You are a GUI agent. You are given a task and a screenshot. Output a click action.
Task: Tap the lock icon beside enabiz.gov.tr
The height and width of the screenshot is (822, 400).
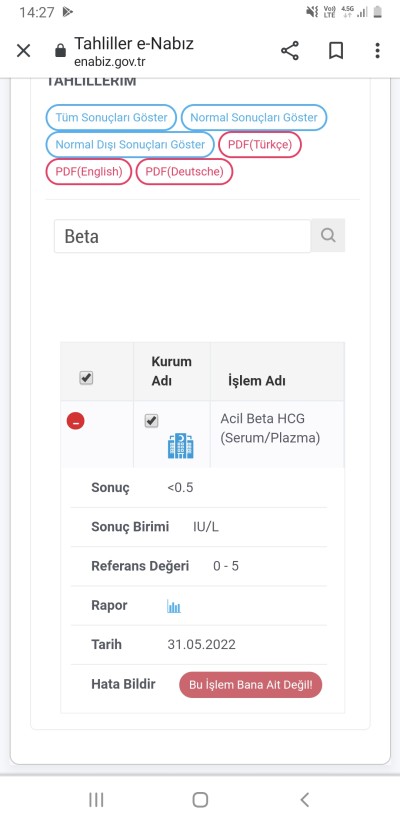[x=61, y=51]
